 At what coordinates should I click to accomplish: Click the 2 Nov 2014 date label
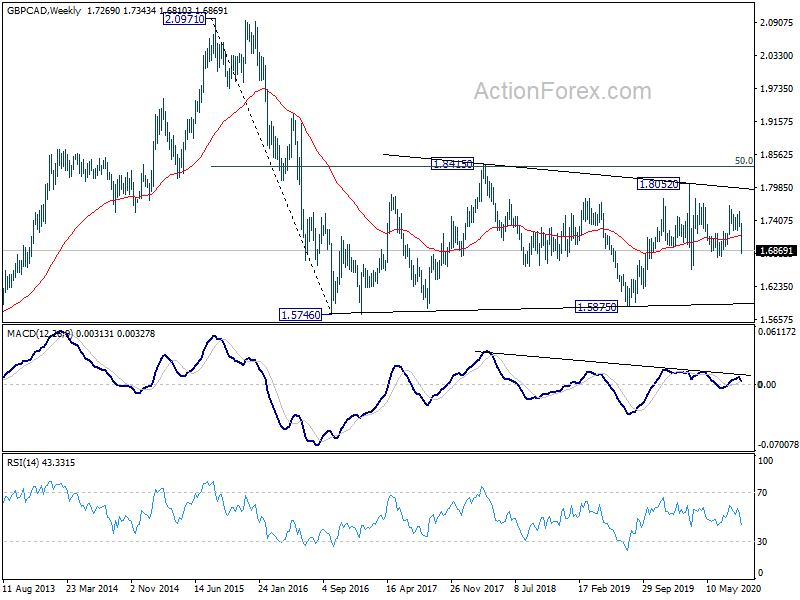click(x=155, y=589)
